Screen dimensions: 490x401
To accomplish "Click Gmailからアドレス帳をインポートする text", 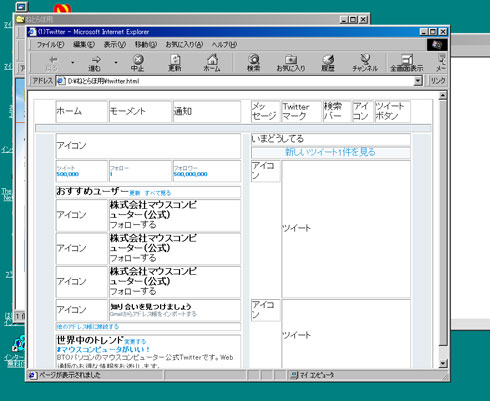I will (x=153, y=314).
